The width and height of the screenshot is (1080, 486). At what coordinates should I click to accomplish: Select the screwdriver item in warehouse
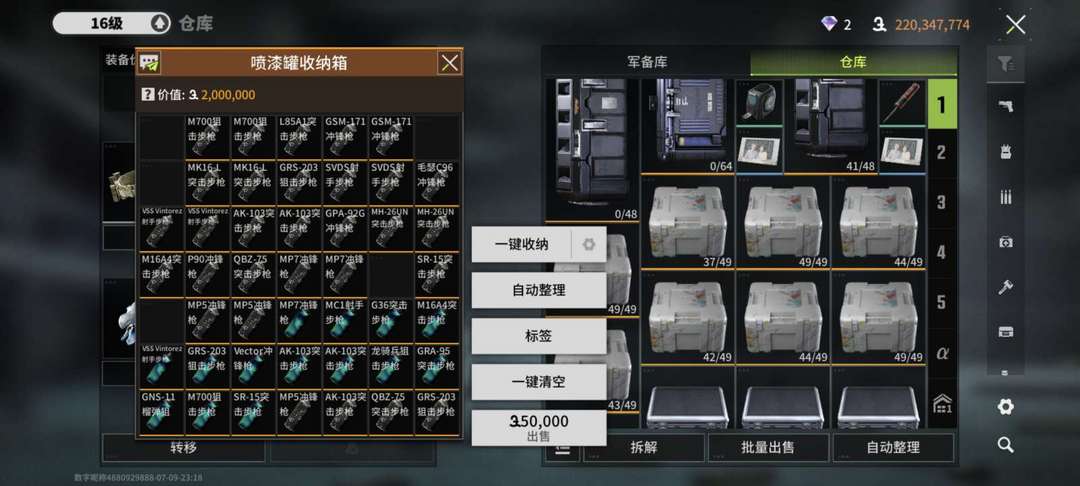coord(902,101)
